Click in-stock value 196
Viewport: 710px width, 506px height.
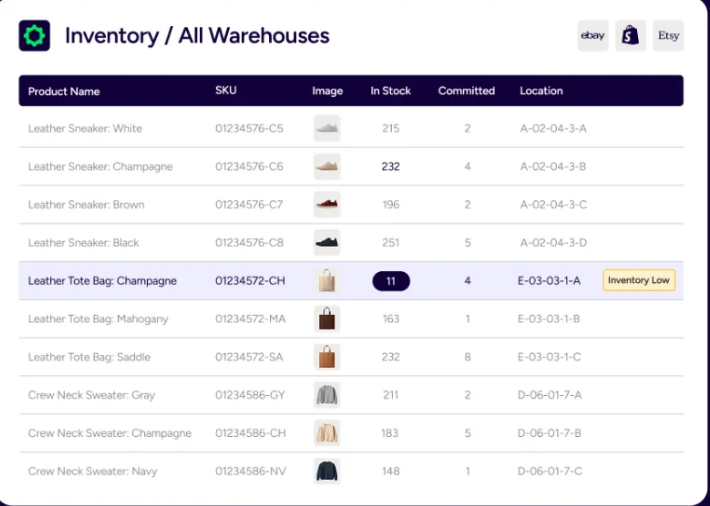click(x=390, y=205)
